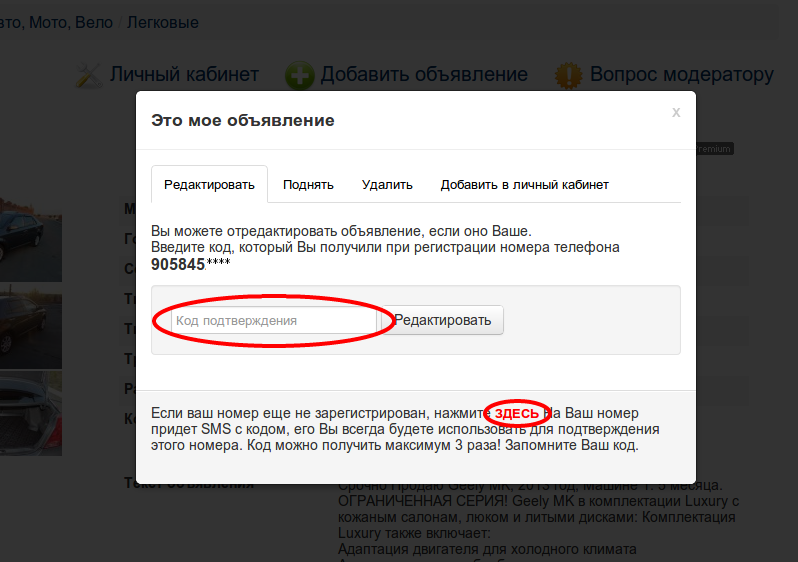Close the dialog with the x icon

pos(676,112)
